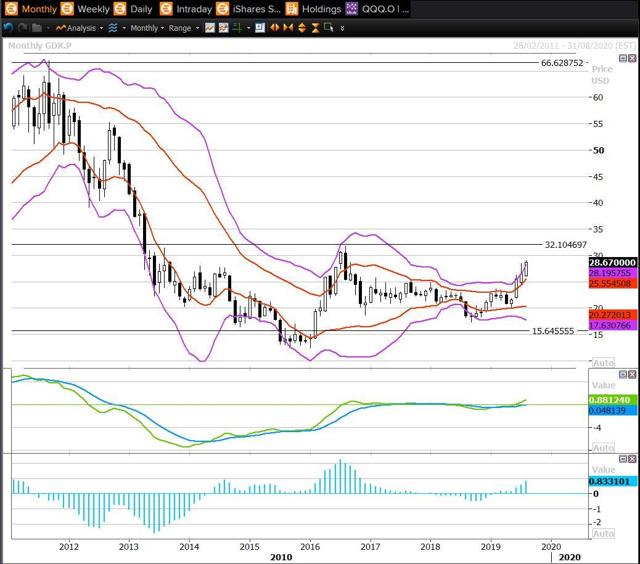Viewport: 640px width, 564px height.
Task: Click the 2012 label on time axis
Action: pos(69,546)
